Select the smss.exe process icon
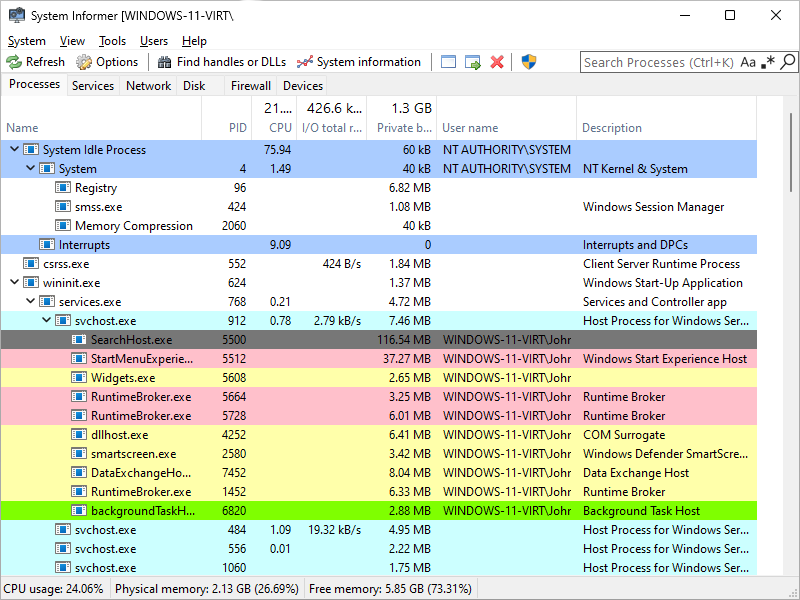 [63, 207]
